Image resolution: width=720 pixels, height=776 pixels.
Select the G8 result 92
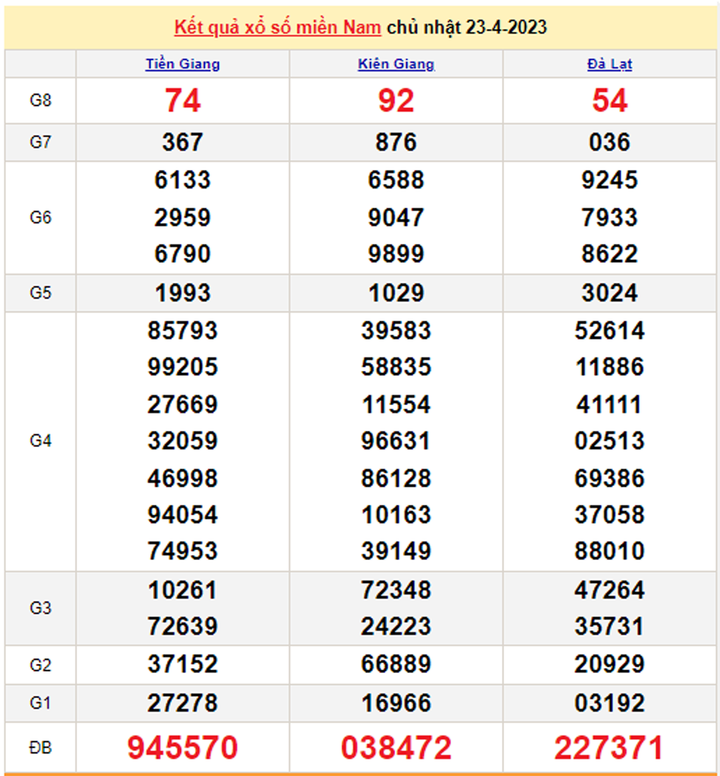click(x=396, y=100)
